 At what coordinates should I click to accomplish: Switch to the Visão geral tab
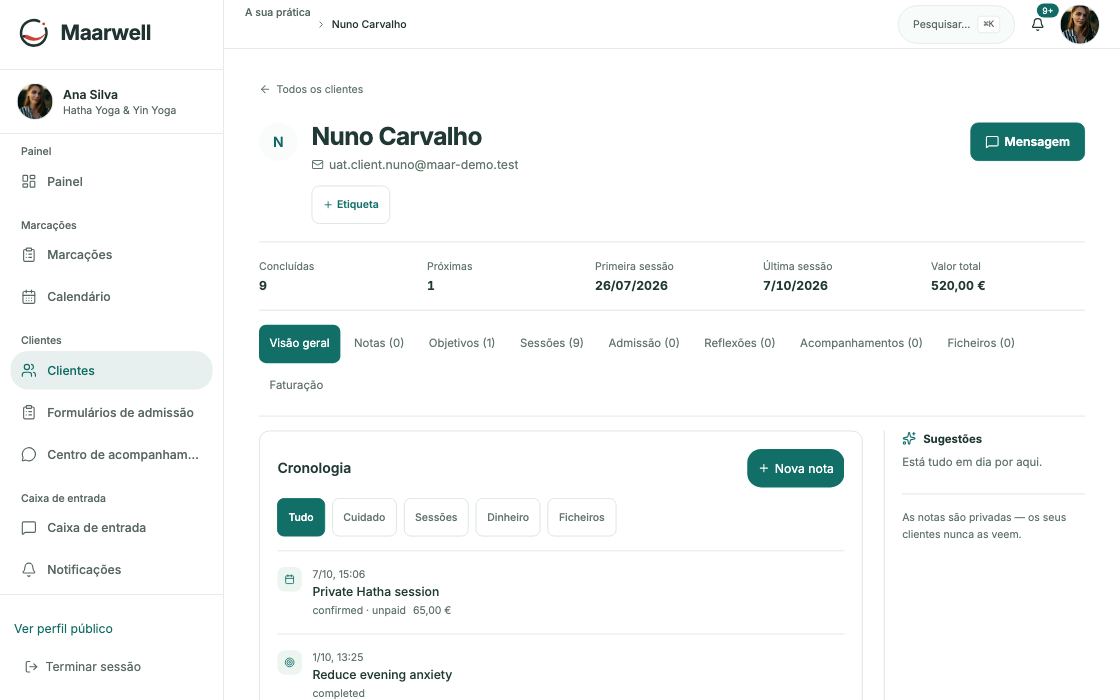299,344
